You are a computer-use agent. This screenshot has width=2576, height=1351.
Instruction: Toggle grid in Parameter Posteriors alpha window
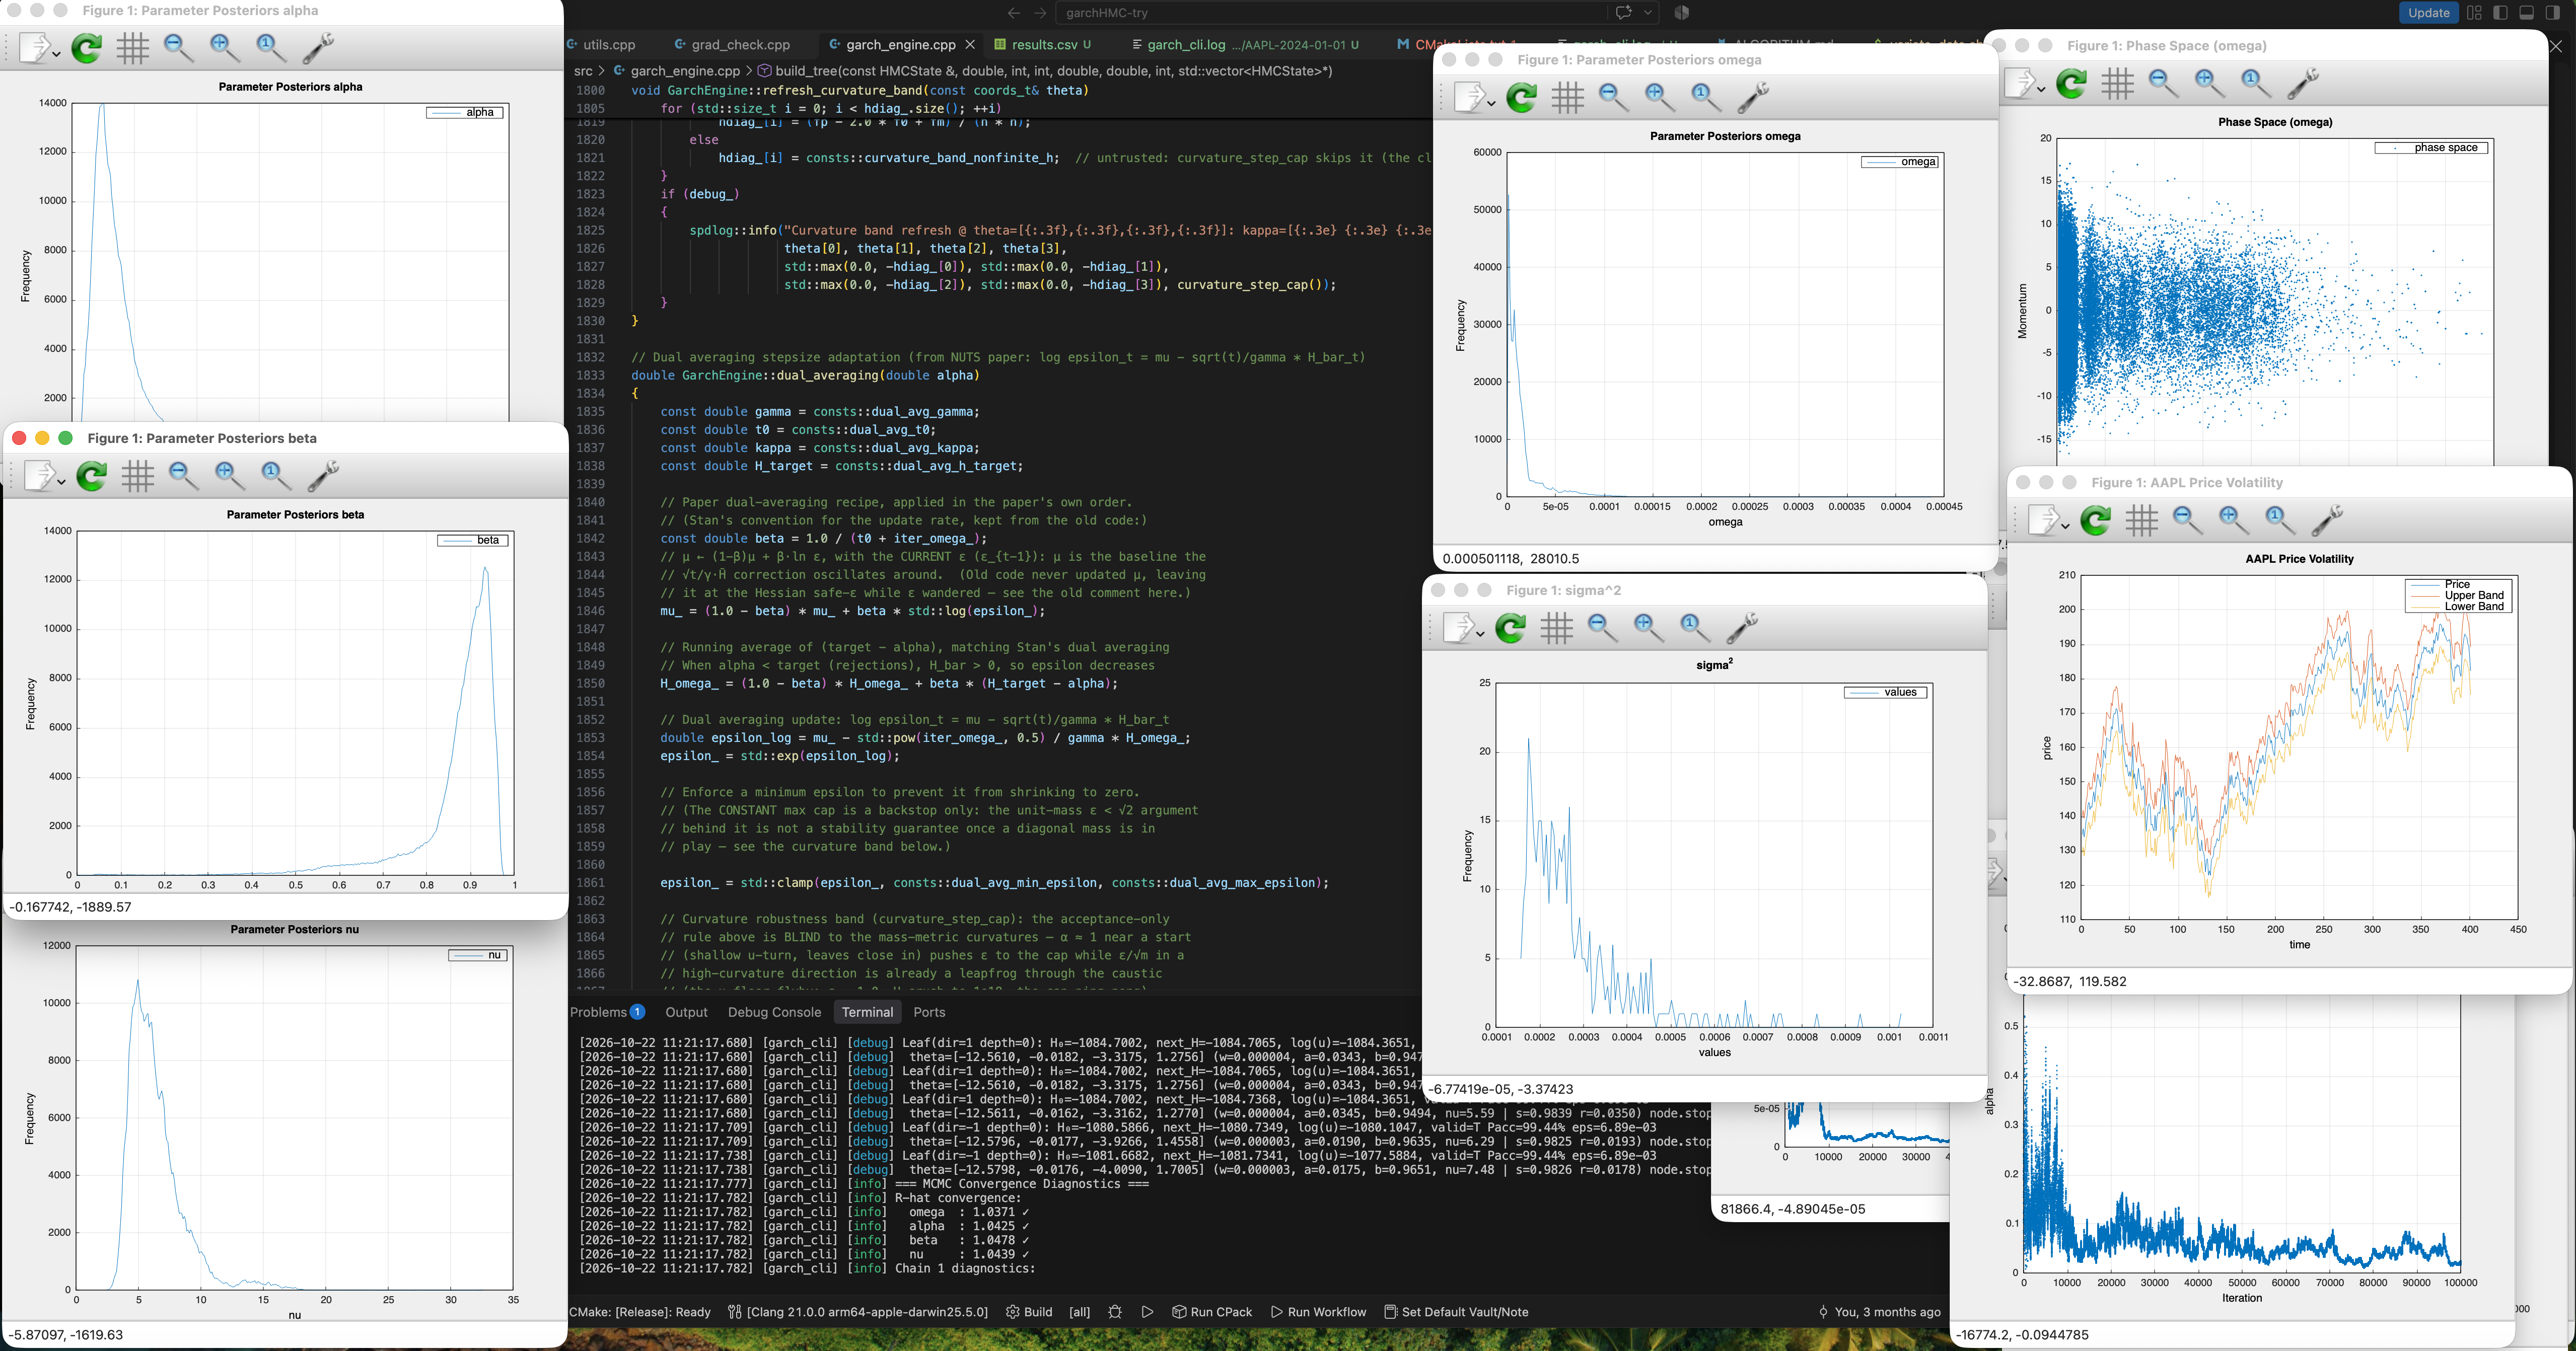[133, 47]
